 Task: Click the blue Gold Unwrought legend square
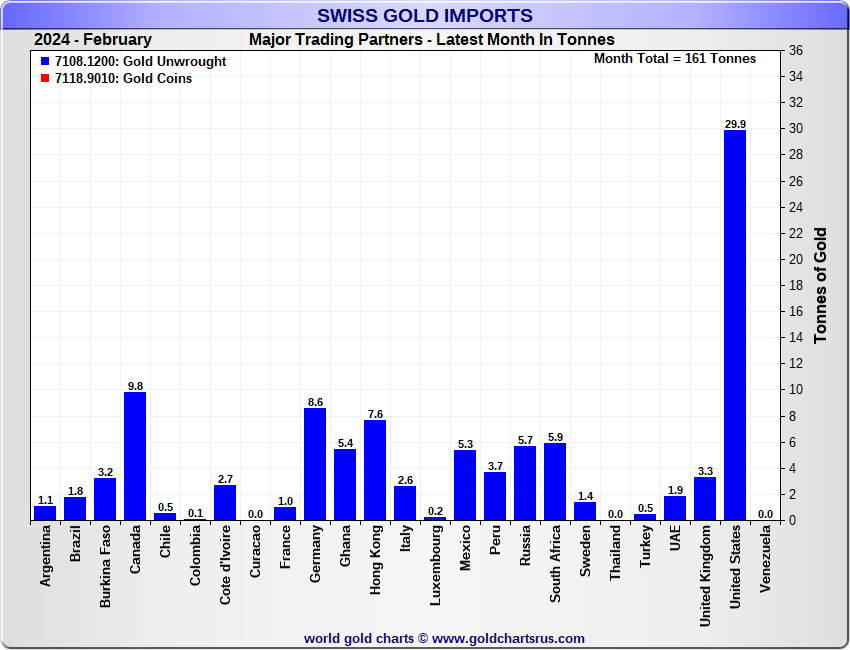45,62
